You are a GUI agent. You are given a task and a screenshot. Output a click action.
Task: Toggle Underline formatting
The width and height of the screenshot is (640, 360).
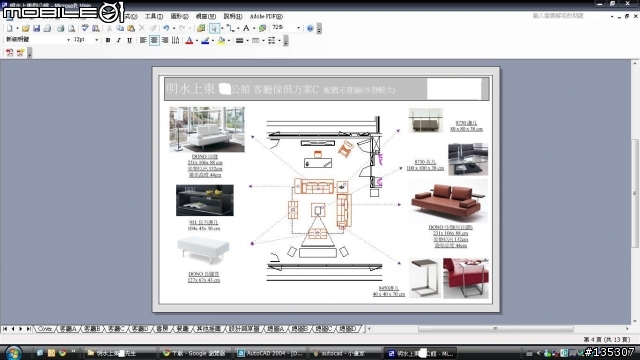pyautogui.click(x=129, y=40)
